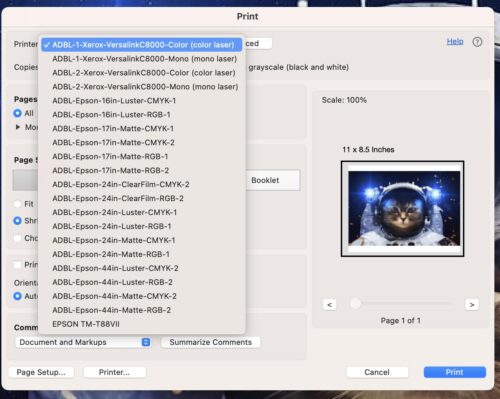
Task: Go to previous preview page arrow
Action: click(x=329, y=305)
